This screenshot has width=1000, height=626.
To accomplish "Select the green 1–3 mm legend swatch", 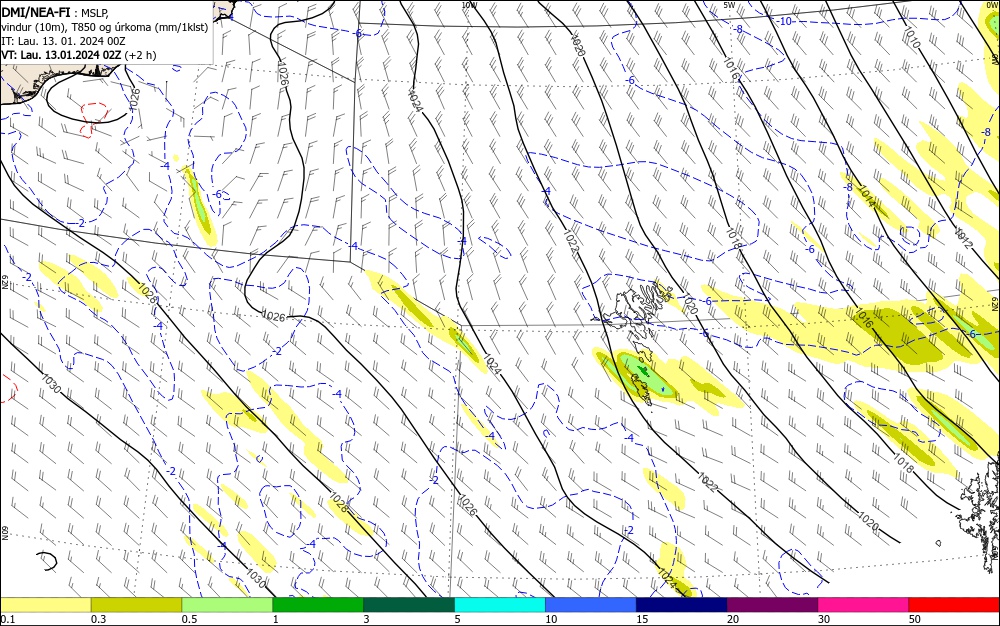I will click(x=318, y=605).
